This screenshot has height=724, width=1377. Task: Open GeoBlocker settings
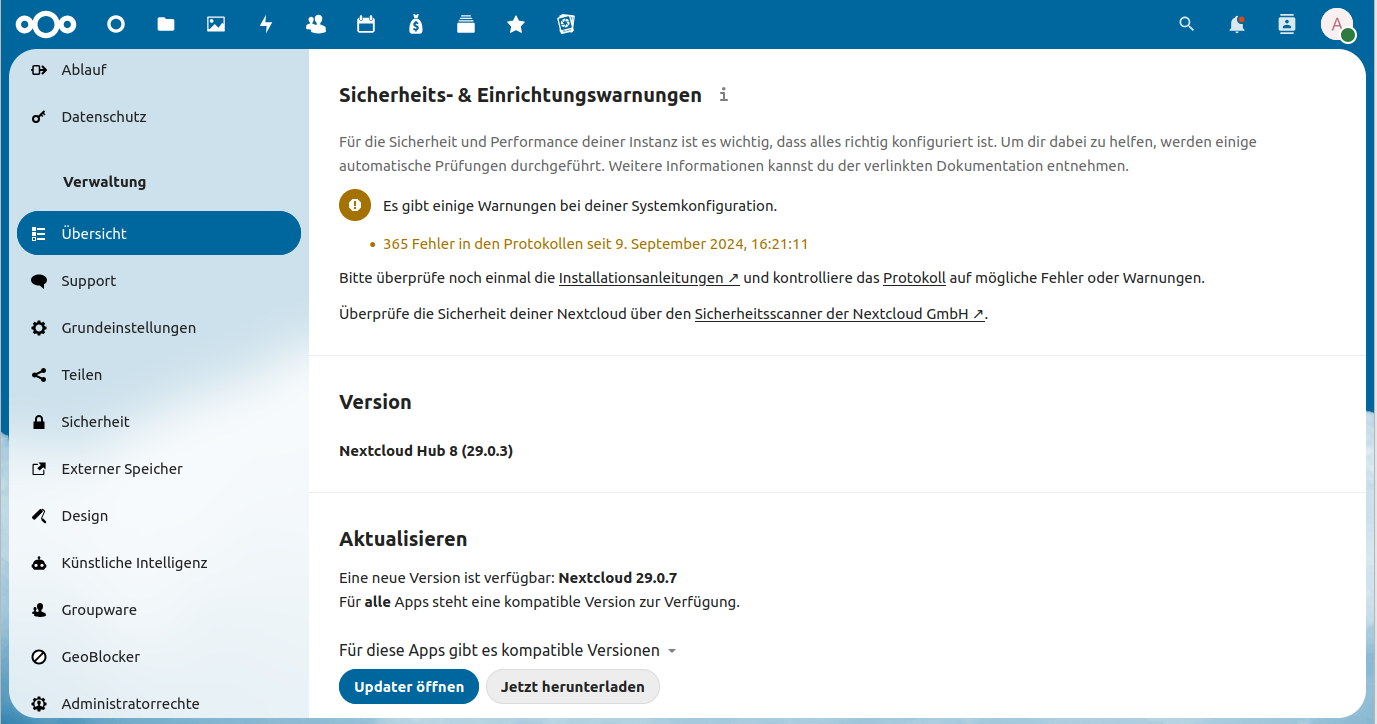coord(159,657)
